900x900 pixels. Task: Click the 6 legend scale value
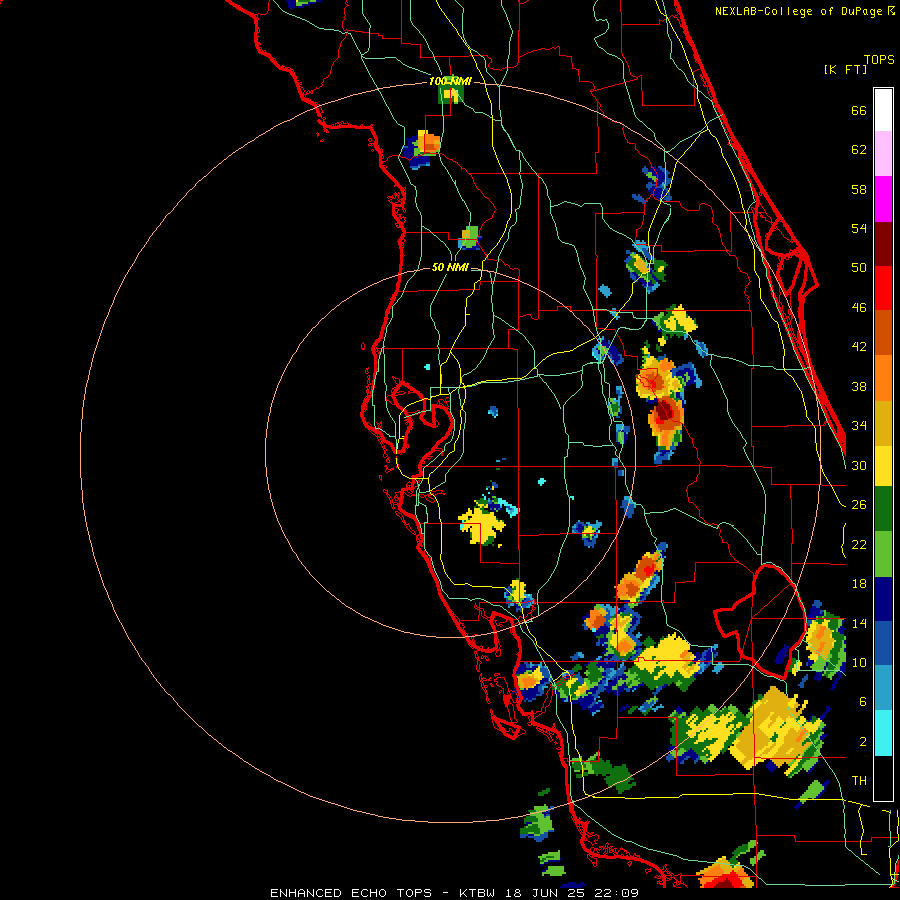pos(863,701)
